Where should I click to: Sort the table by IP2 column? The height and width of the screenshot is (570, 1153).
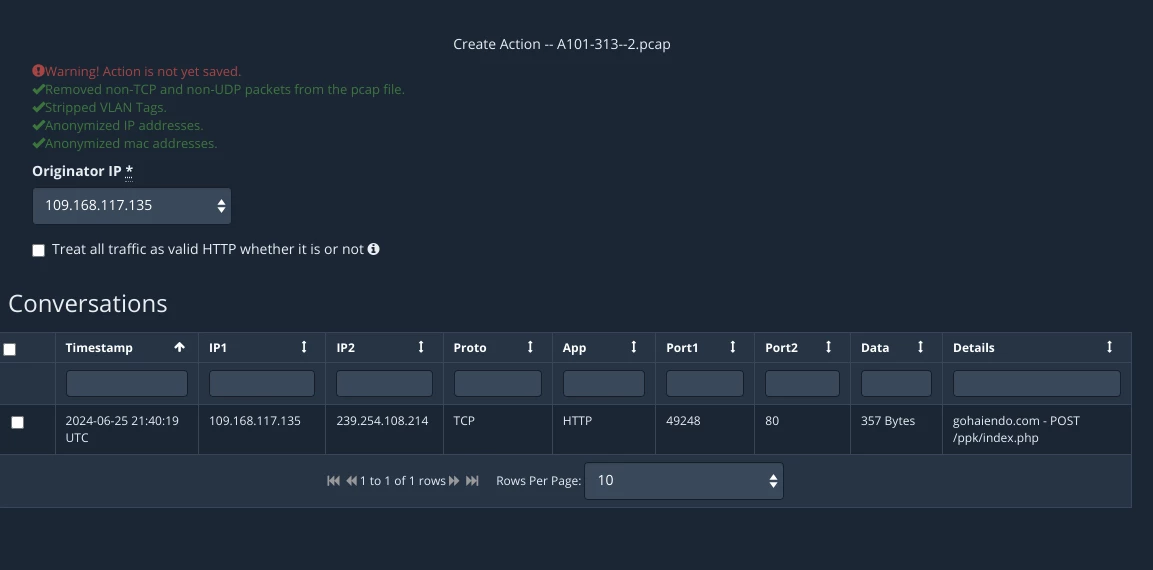click(421, 347)
